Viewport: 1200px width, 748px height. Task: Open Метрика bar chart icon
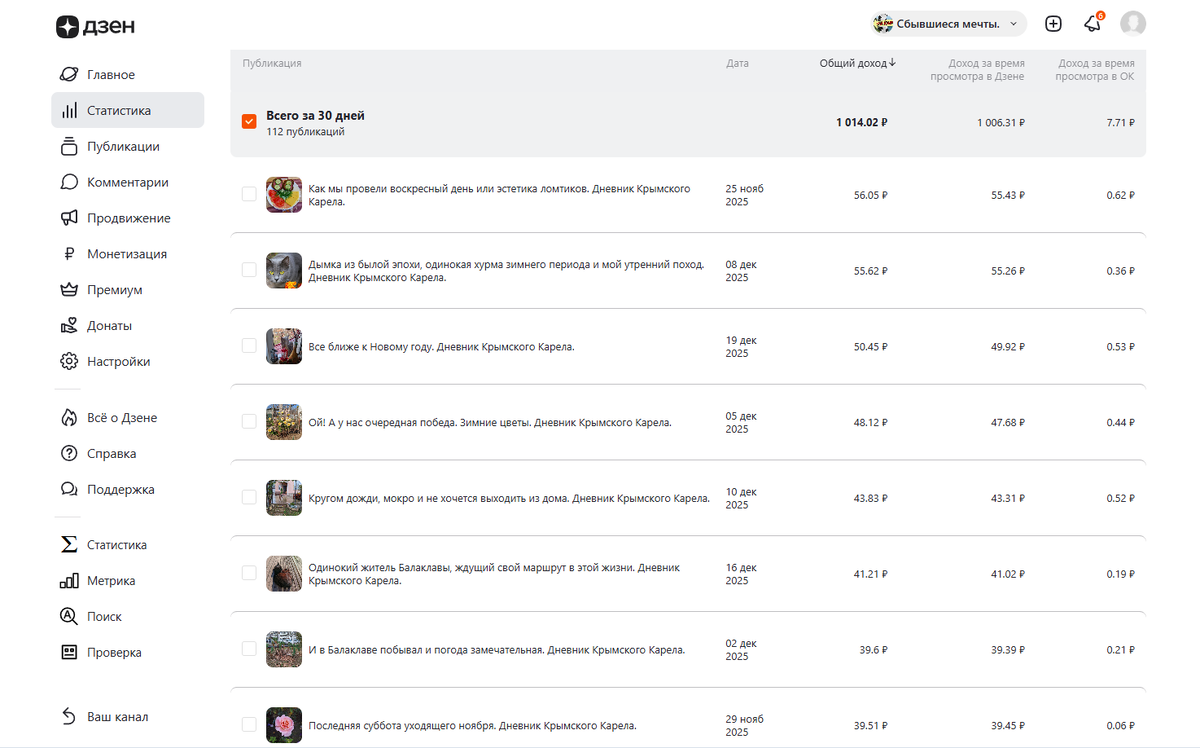pos(69,581)
